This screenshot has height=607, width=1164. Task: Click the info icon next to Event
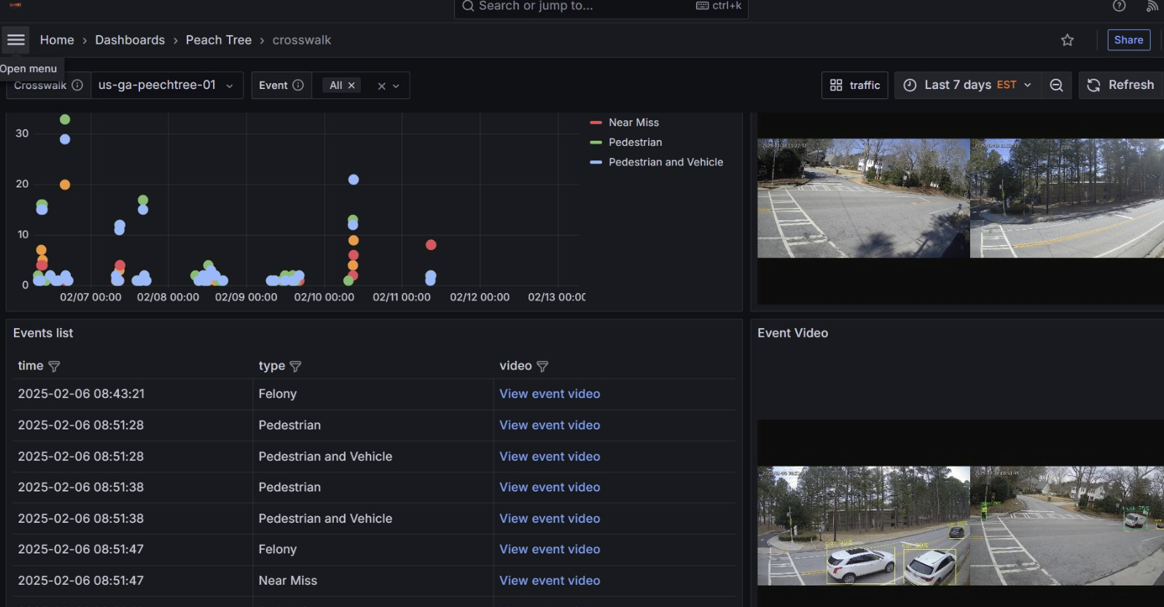coord(298,85)
